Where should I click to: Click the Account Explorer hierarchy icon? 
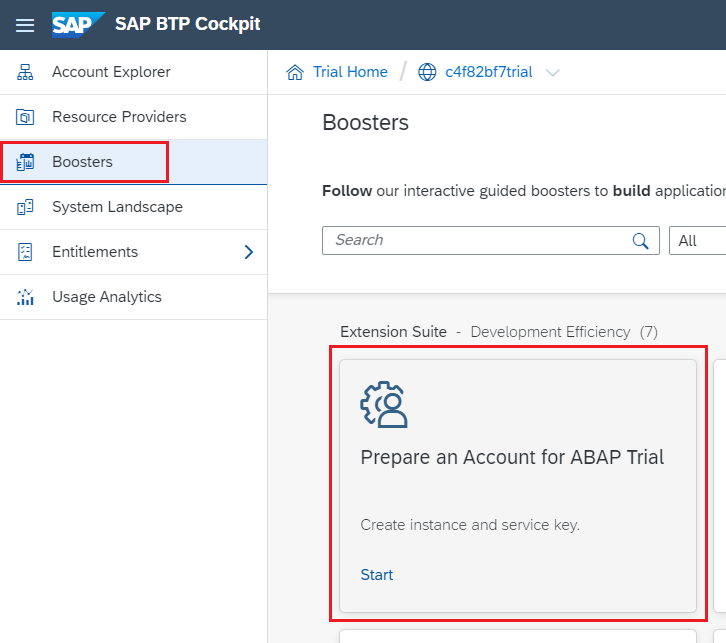(x=25, y=72)
